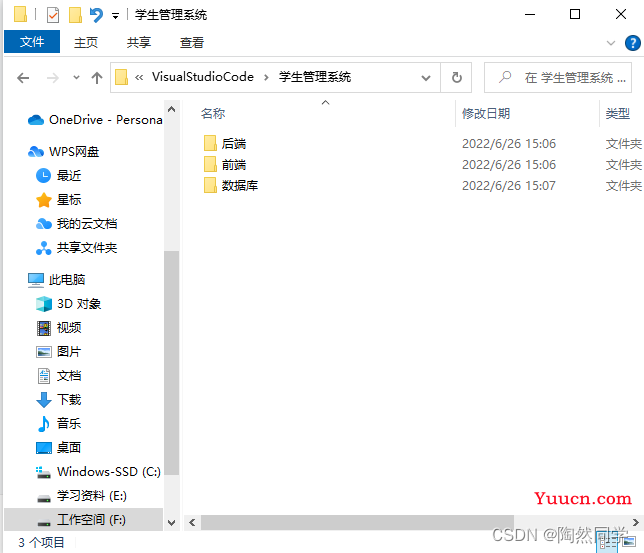This screenshot has height=553, width=644.
Task: Open the 文档 folder
Action: coord(58,376)
